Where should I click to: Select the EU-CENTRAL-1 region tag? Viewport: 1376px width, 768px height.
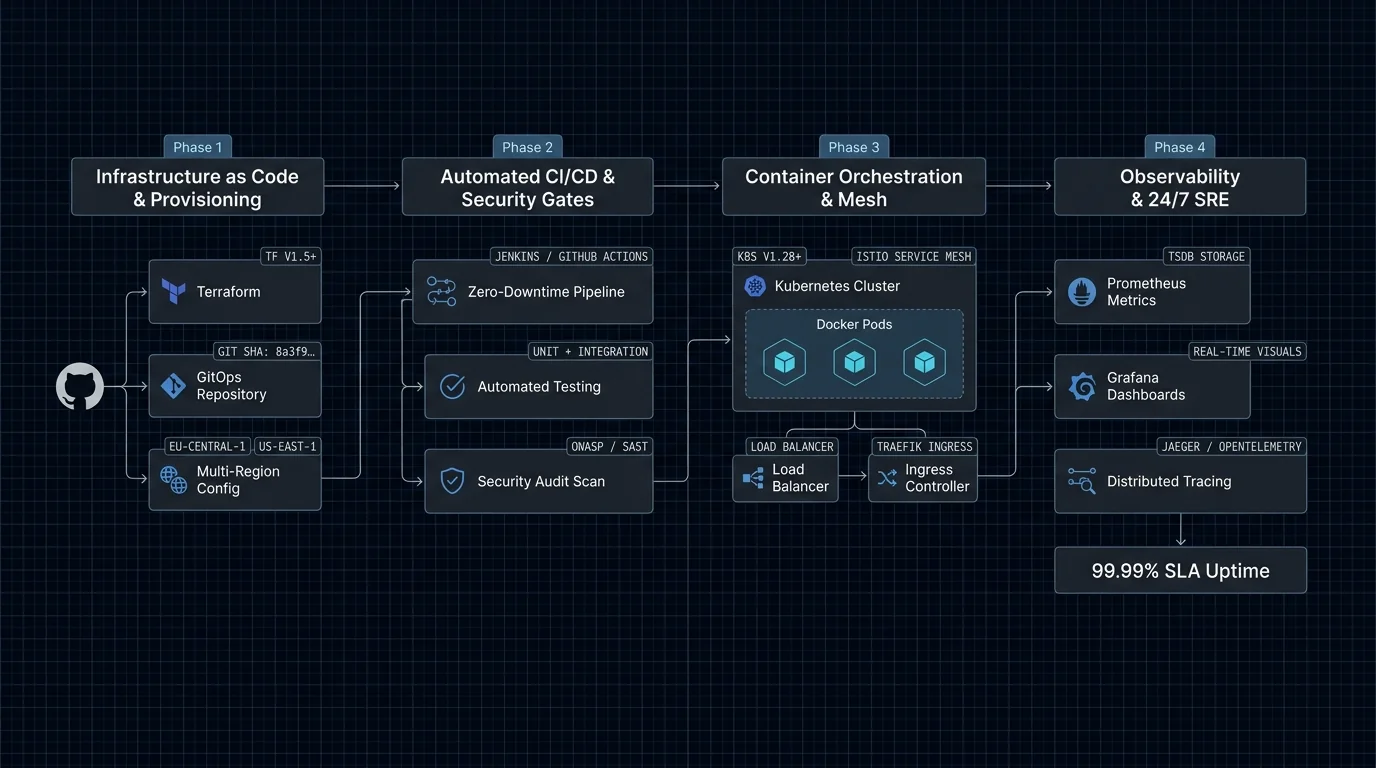(x=207, y=447)
